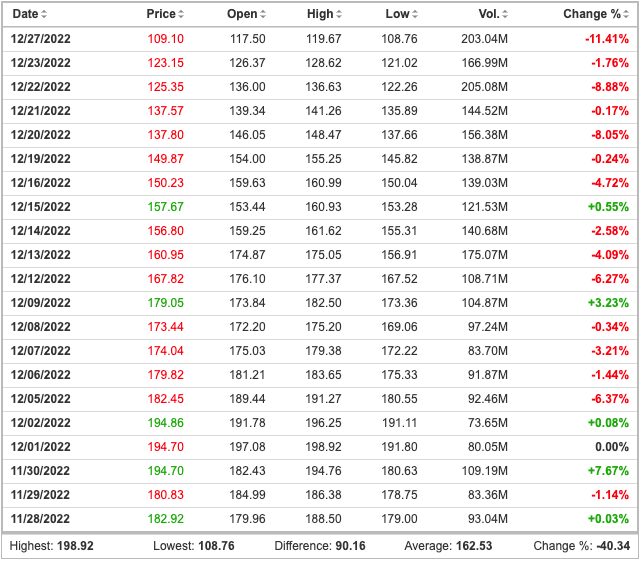Click the volume 175.07M cell
The height and width of the screenshot is (561, 640).
click(484, 255)
